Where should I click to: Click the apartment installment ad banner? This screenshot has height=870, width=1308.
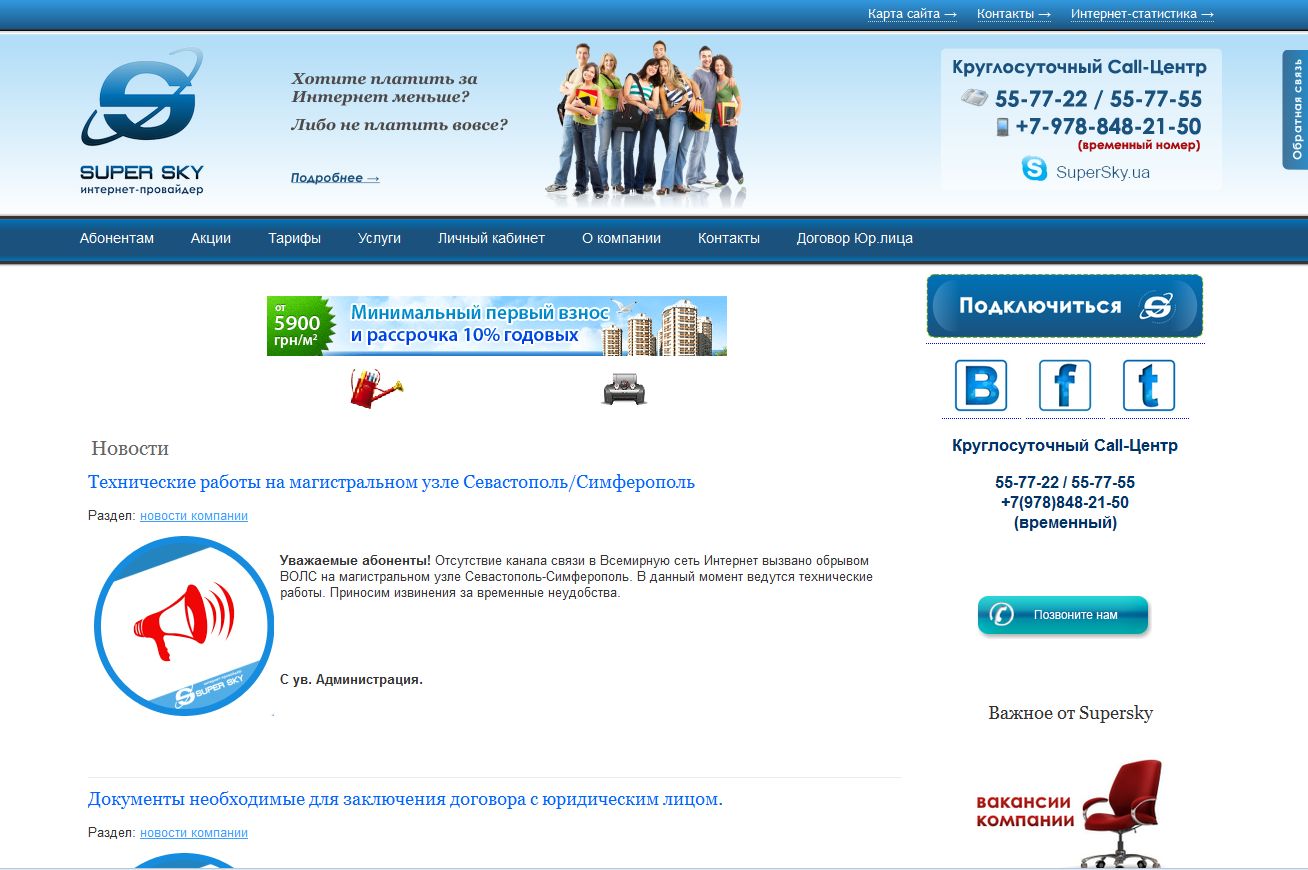[497, 326]
